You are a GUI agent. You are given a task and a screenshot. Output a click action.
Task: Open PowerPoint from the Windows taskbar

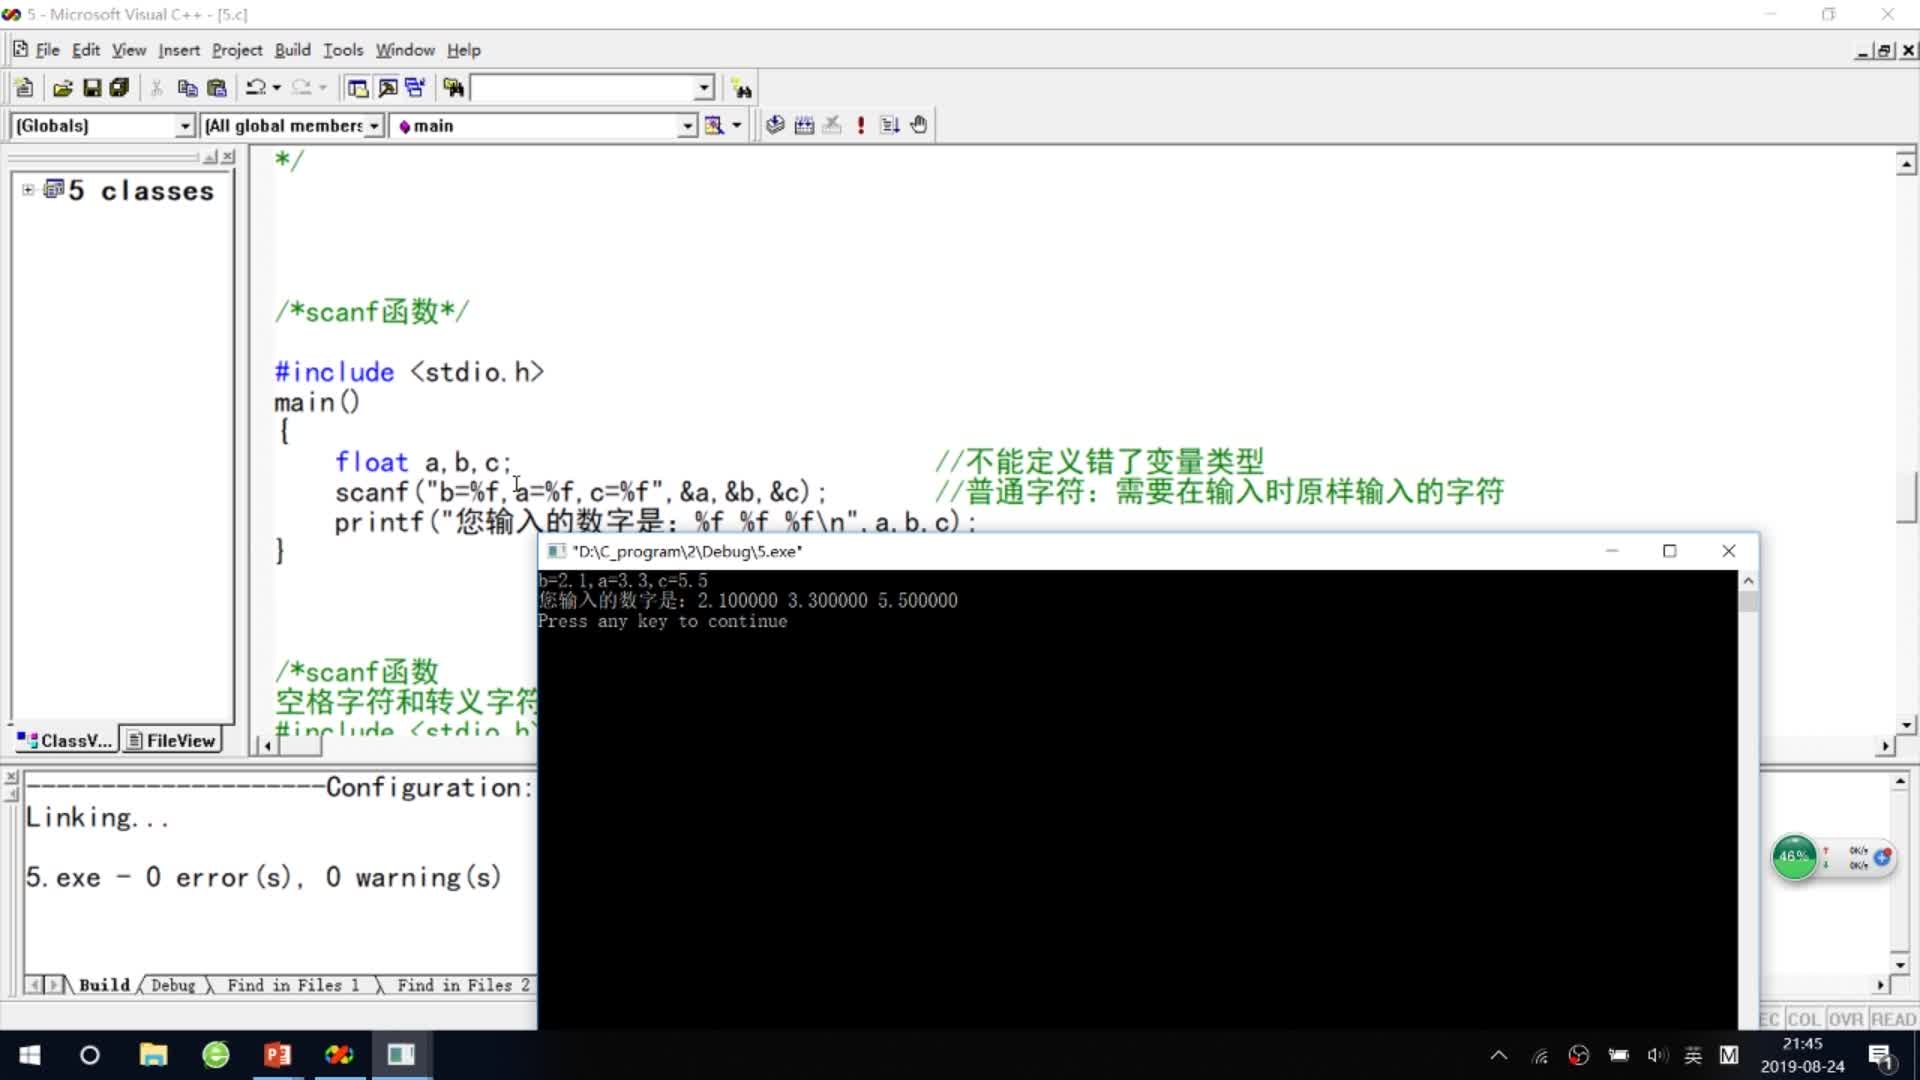click(277, 1055)
